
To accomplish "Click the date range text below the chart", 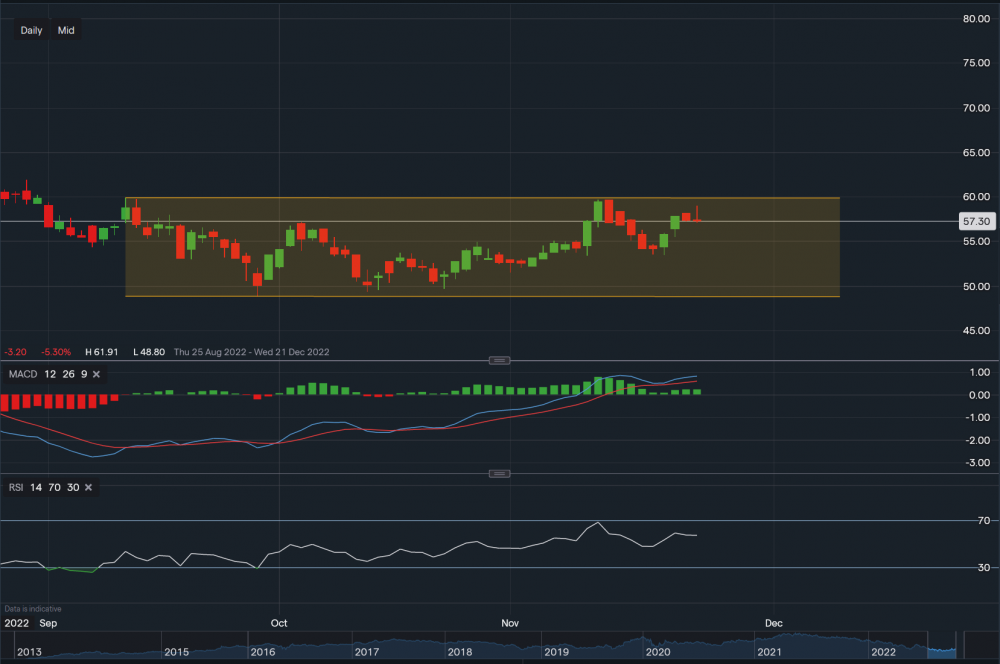I will (x=251, y=352).
